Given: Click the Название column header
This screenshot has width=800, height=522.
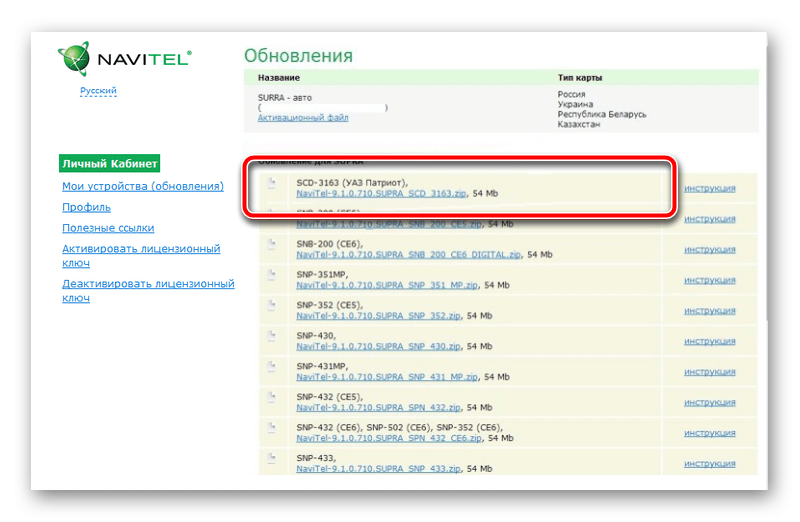Looking at the screenshot, I should click(279, 78).
